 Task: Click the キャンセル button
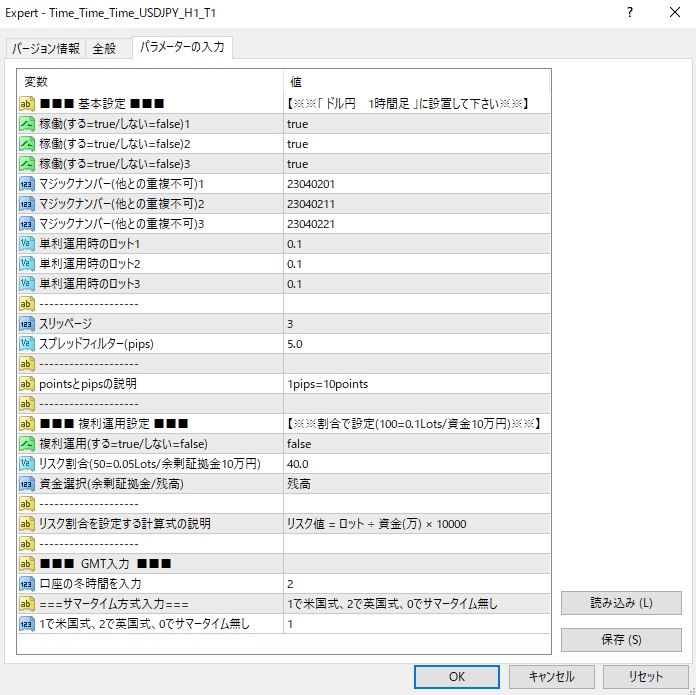click(x=552, y=677)
